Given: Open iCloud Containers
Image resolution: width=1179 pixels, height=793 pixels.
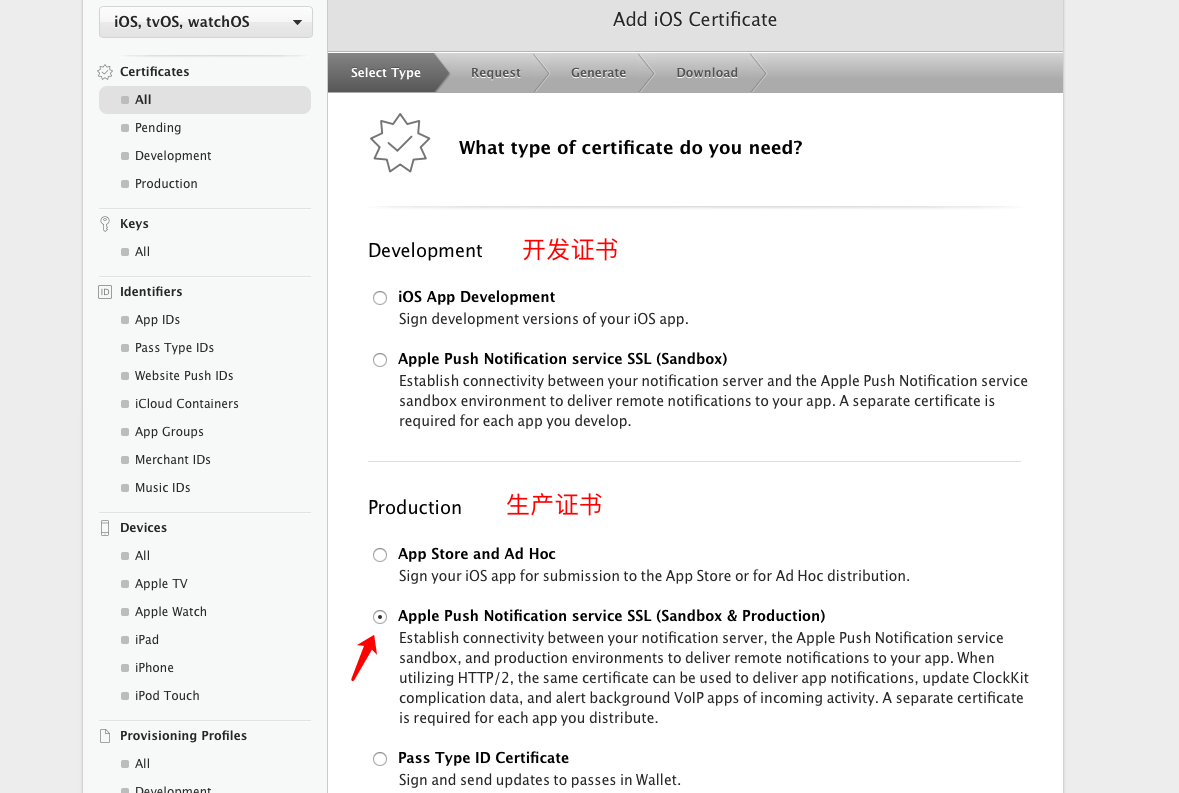Looking at the screenshot, I should coord(186,404).
